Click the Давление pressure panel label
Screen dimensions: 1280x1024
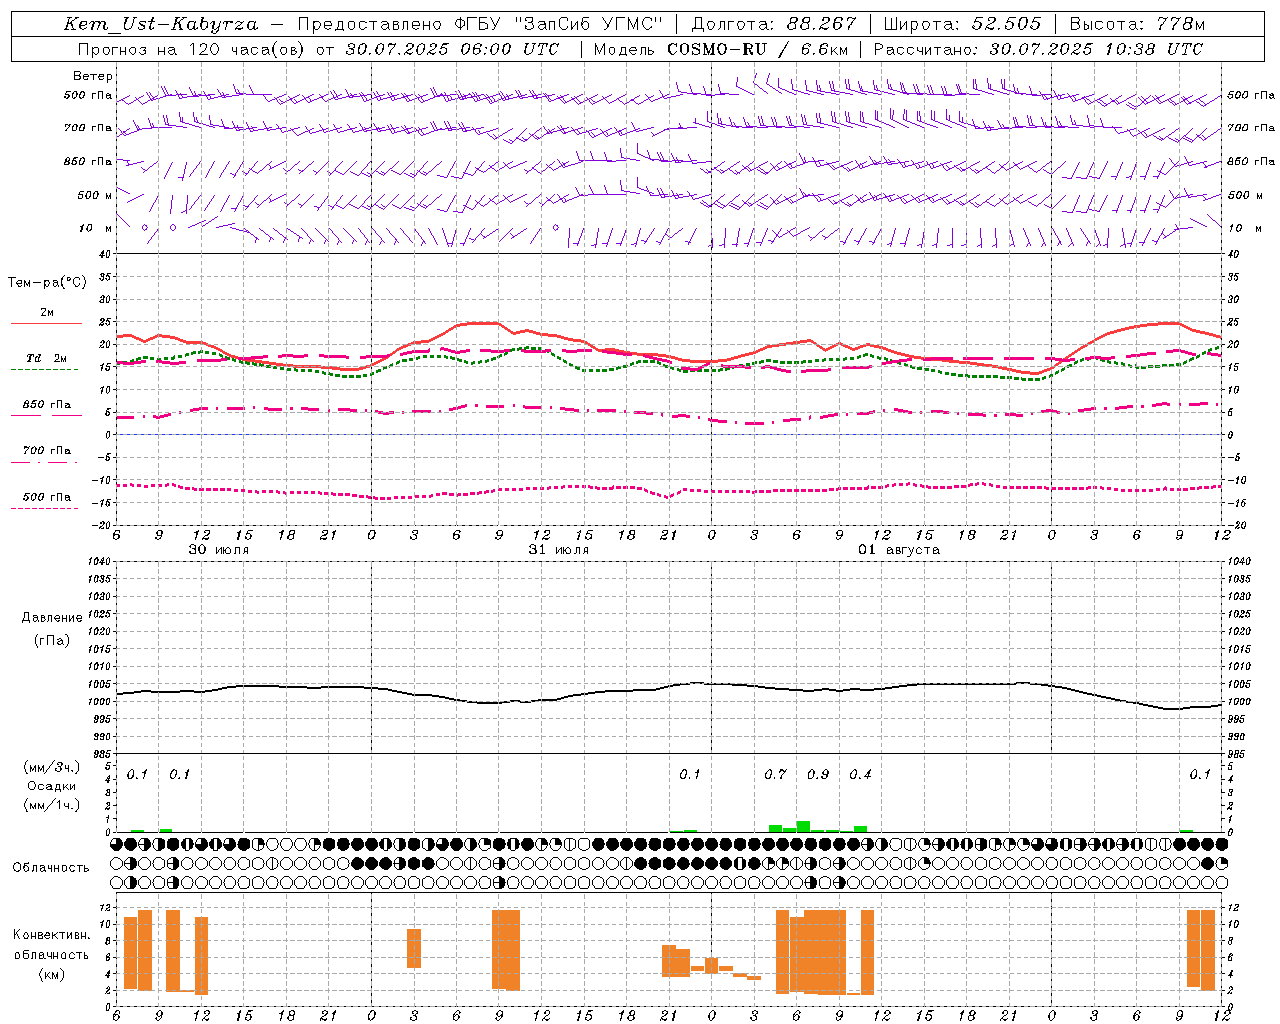[52, 618]
